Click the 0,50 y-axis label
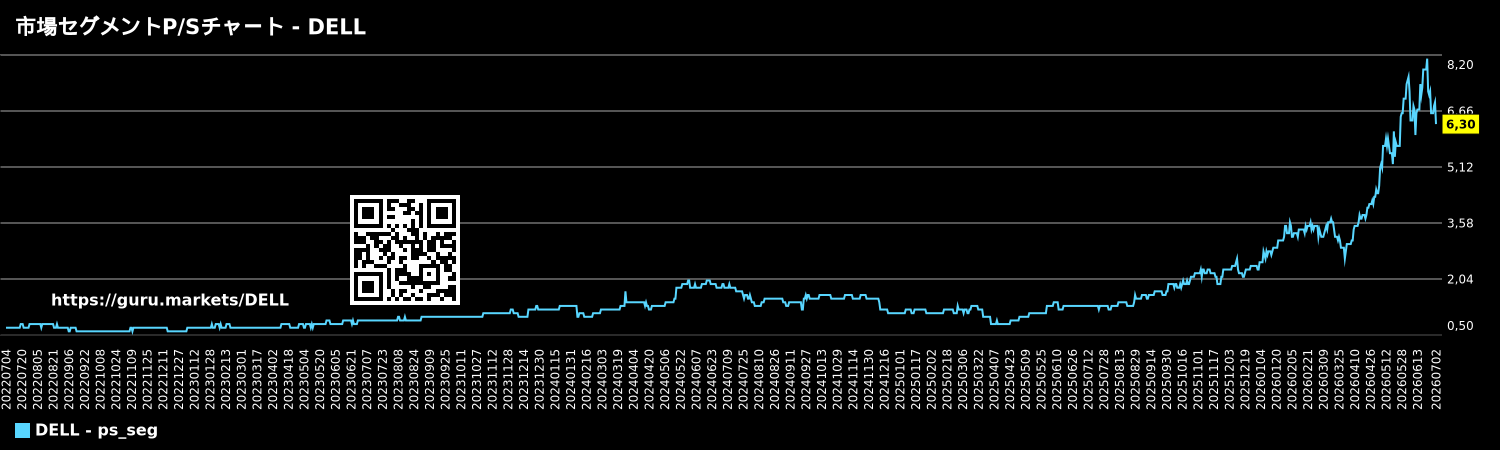Viewport: 1500px width, 450px height. click(1460, 326)
